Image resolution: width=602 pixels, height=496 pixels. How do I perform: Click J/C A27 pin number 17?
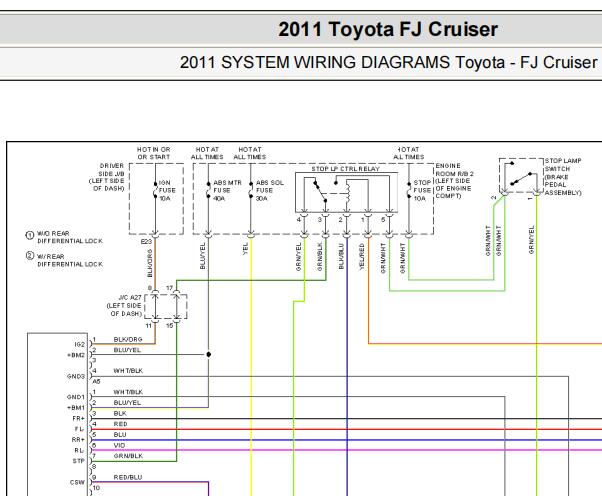pos(170,288)
